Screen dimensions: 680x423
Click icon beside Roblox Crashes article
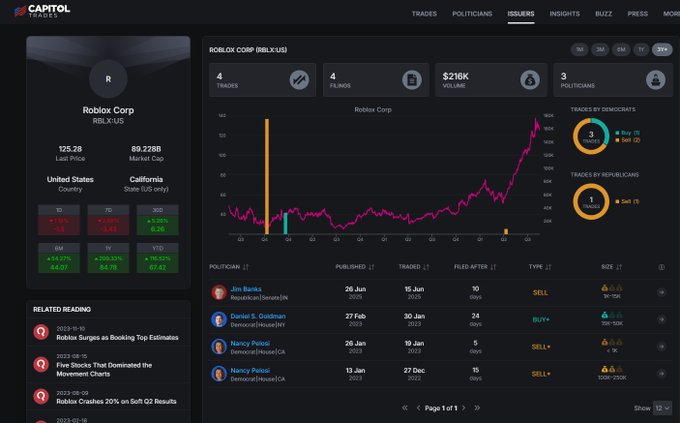tap(41, 397)
